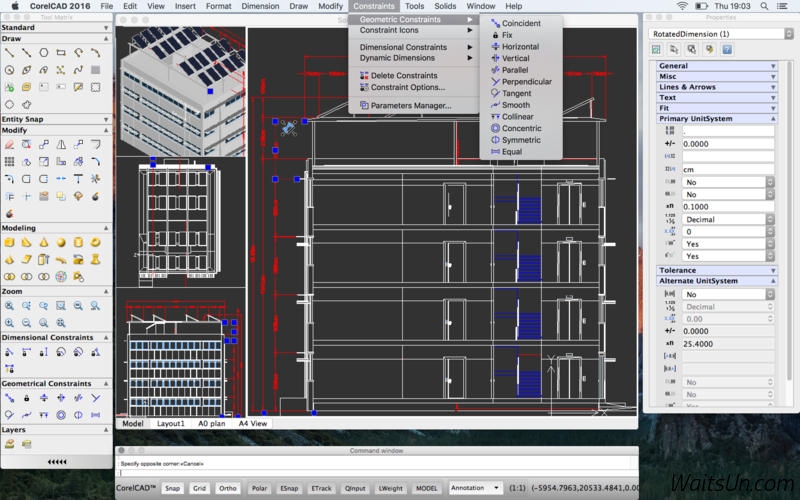Expand the Tolerance section in Properties
Screen dimensions: 800x500
716,270
